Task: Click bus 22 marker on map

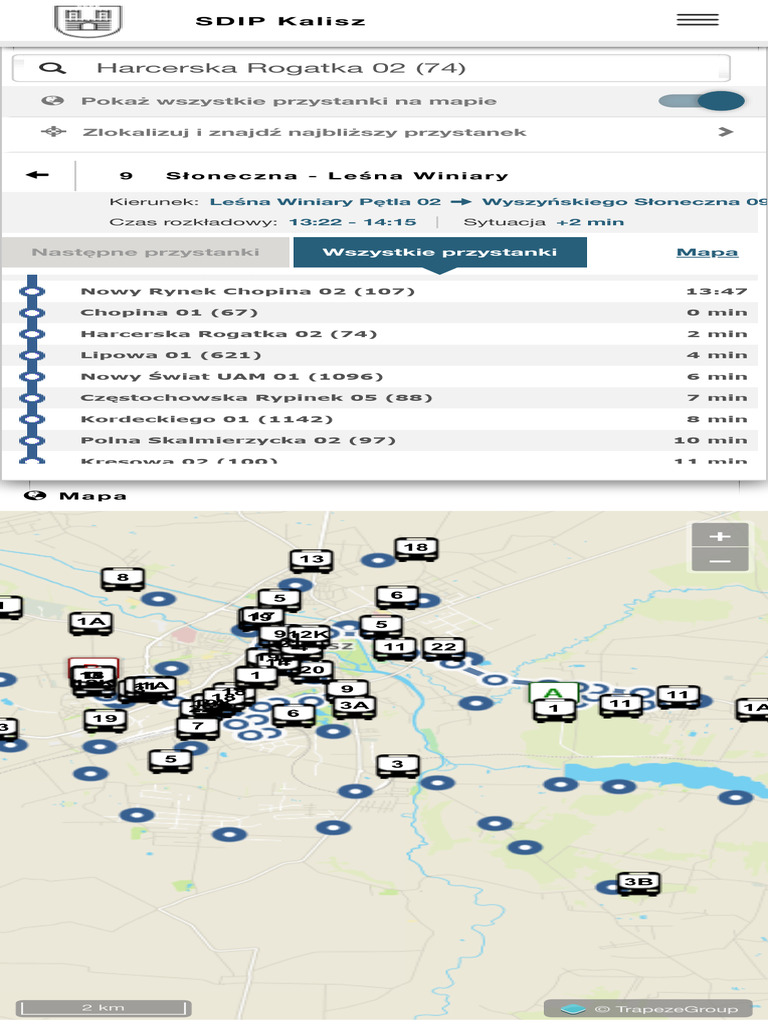Action: tap(443, 648)
